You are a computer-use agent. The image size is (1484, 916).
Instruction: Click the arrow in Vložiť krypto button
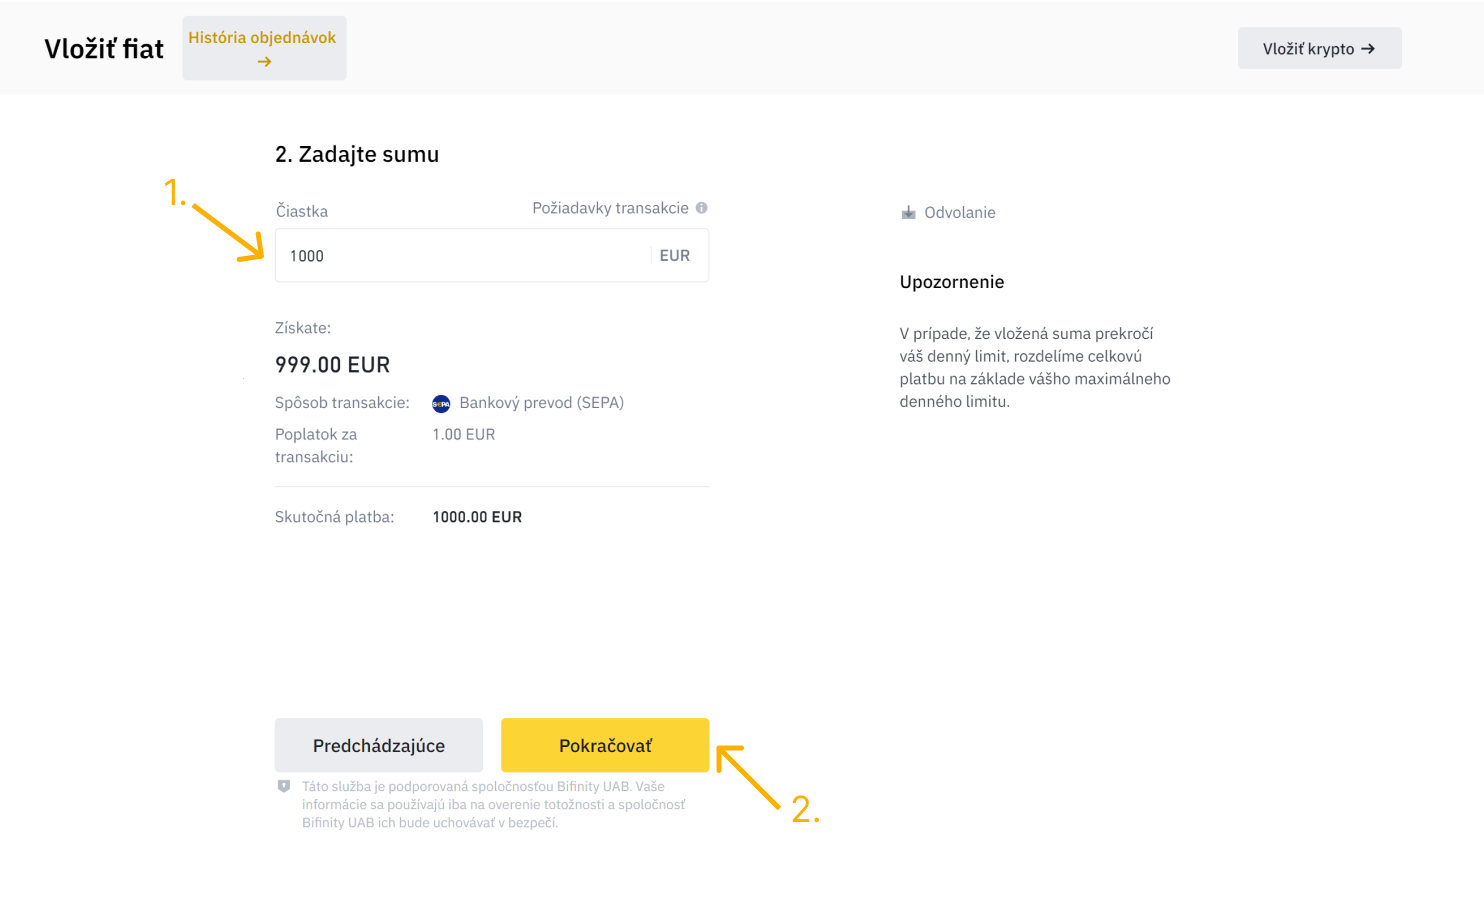[1368, 49]
